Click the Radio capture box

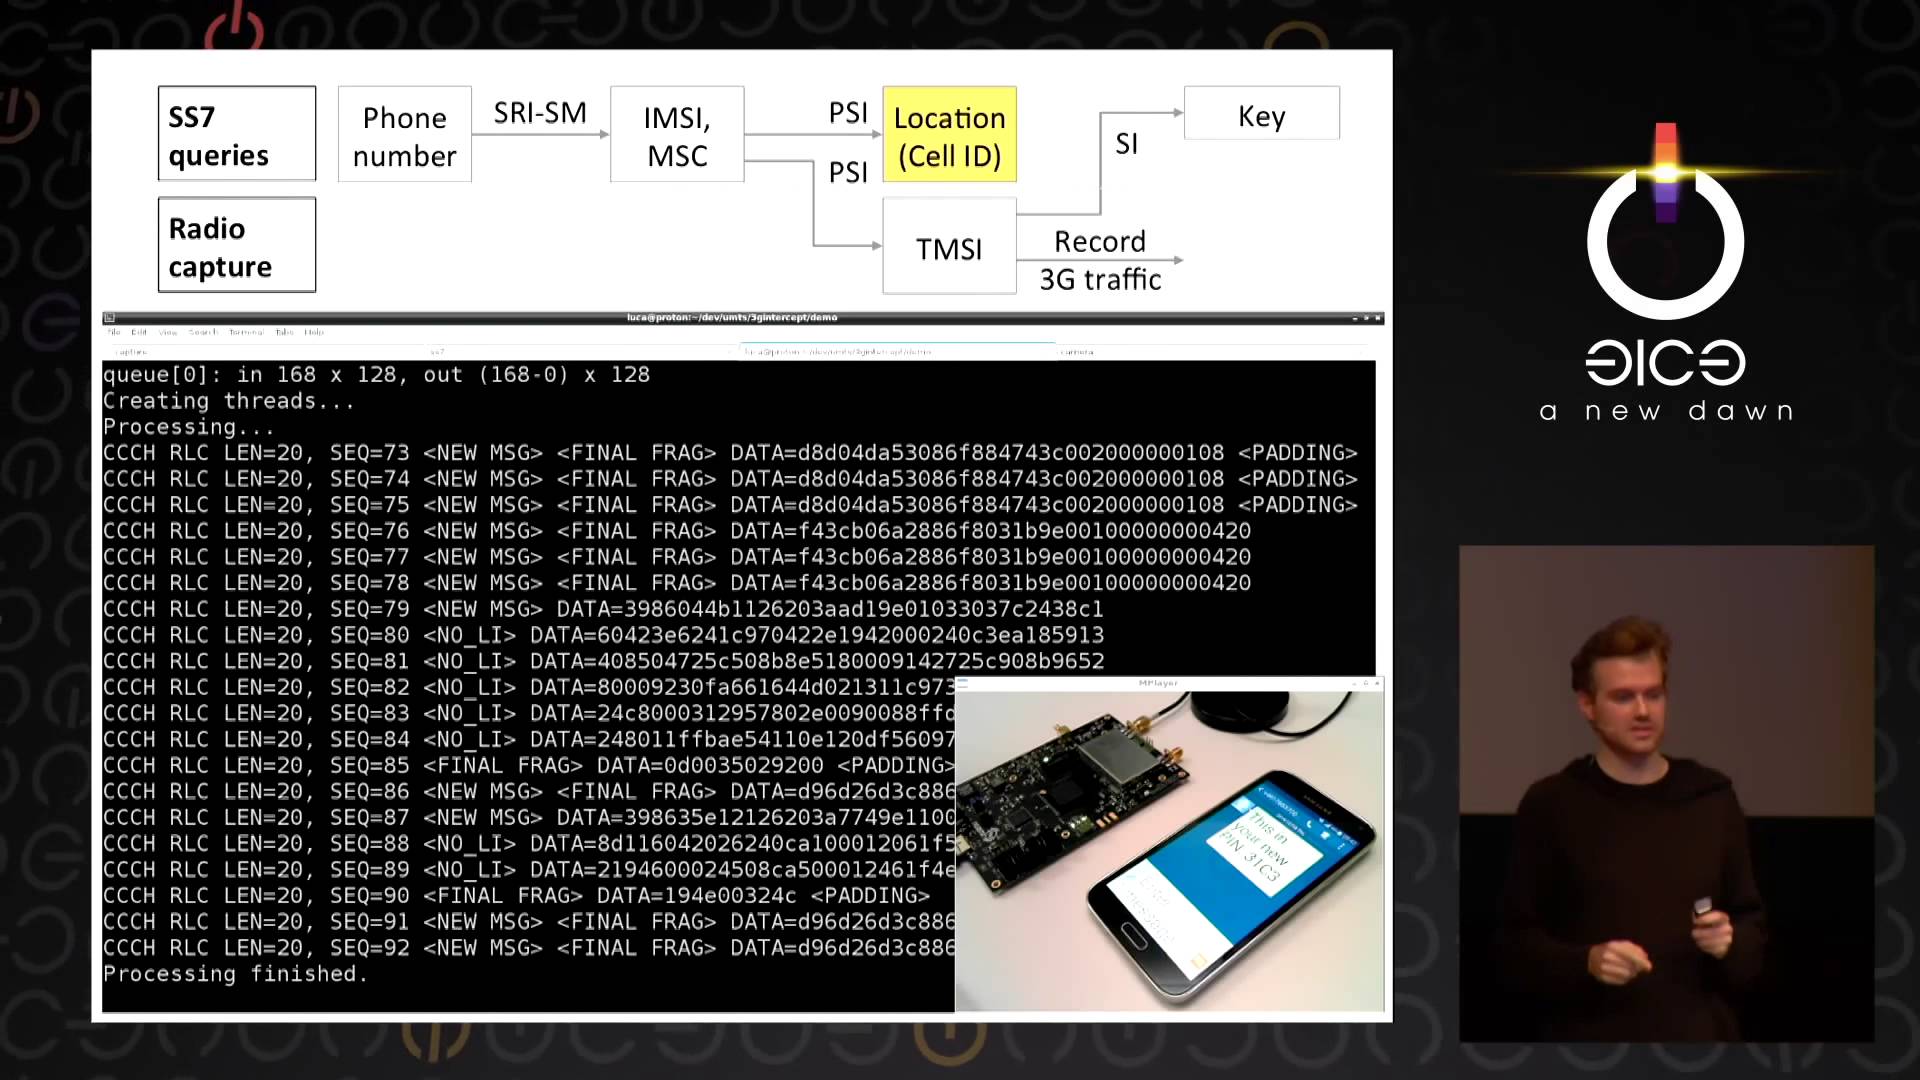point(236,245)
